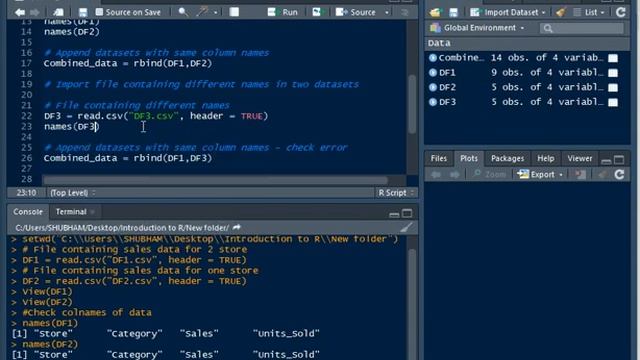640x360 pixels.
Task: Show next plot arrow
Action: coord(454,175)
